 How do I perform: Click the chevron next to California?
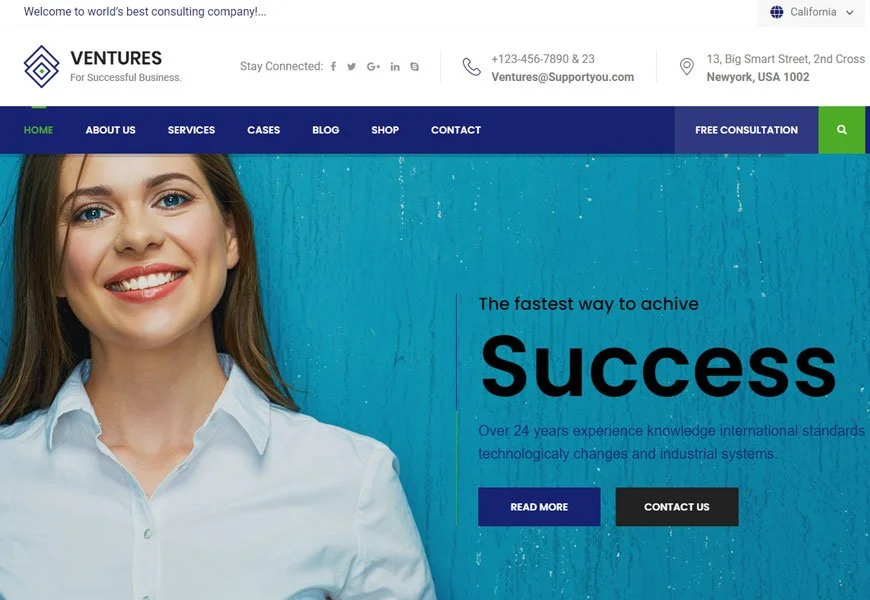pos(849,12)
